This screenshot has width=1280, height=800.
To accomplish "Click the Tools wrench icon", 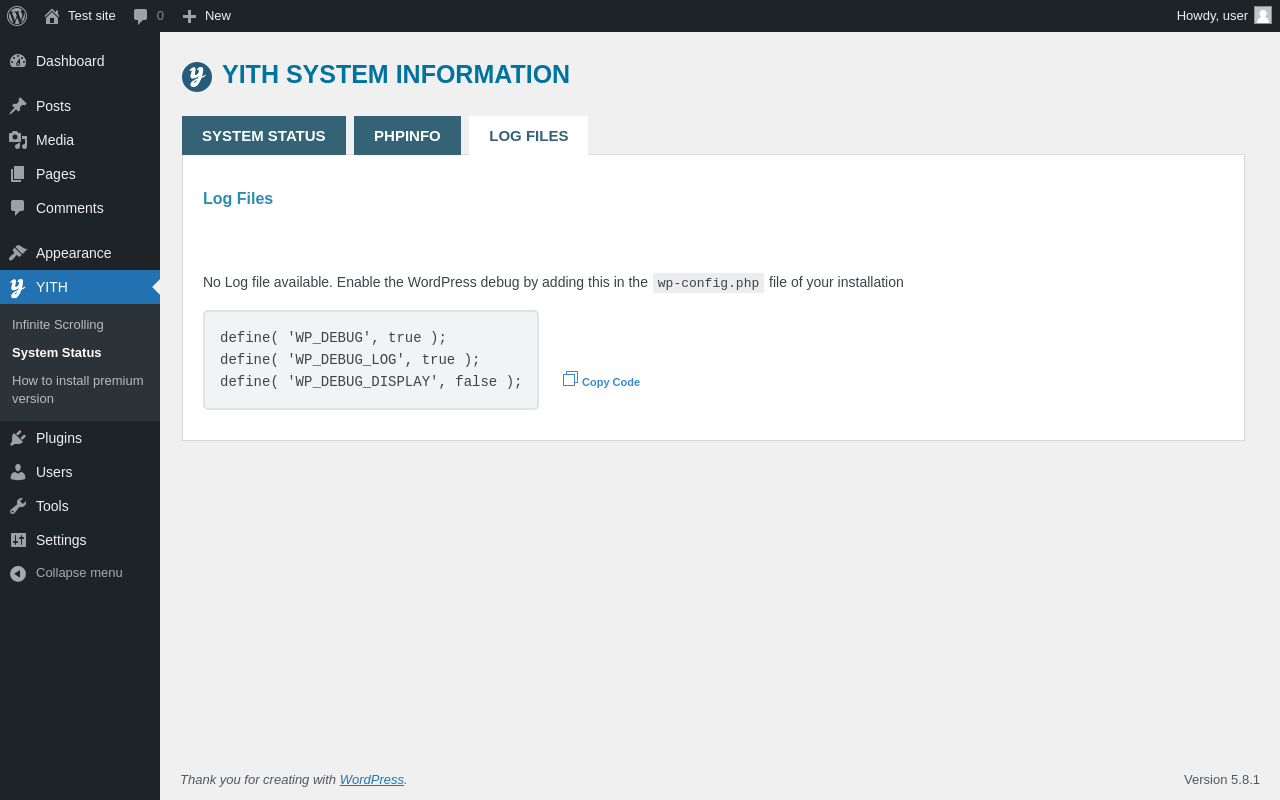I will 18,506.
